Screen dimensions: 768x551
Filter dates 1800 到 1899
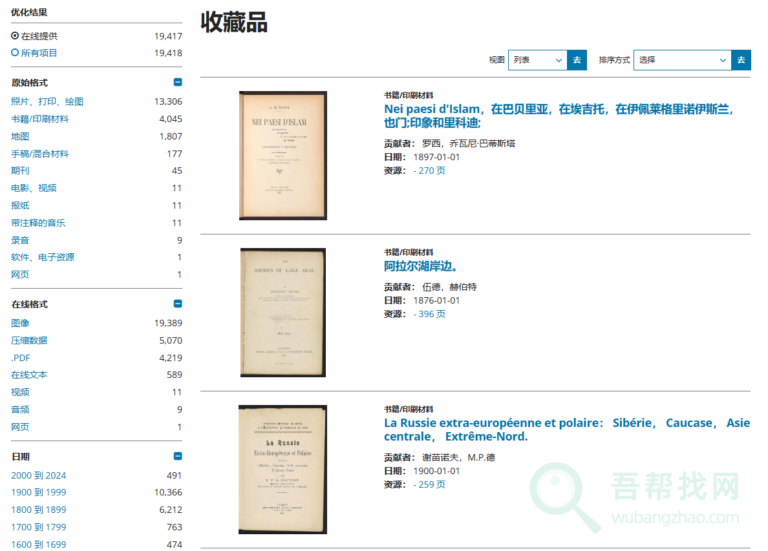[x=38, y=509]
